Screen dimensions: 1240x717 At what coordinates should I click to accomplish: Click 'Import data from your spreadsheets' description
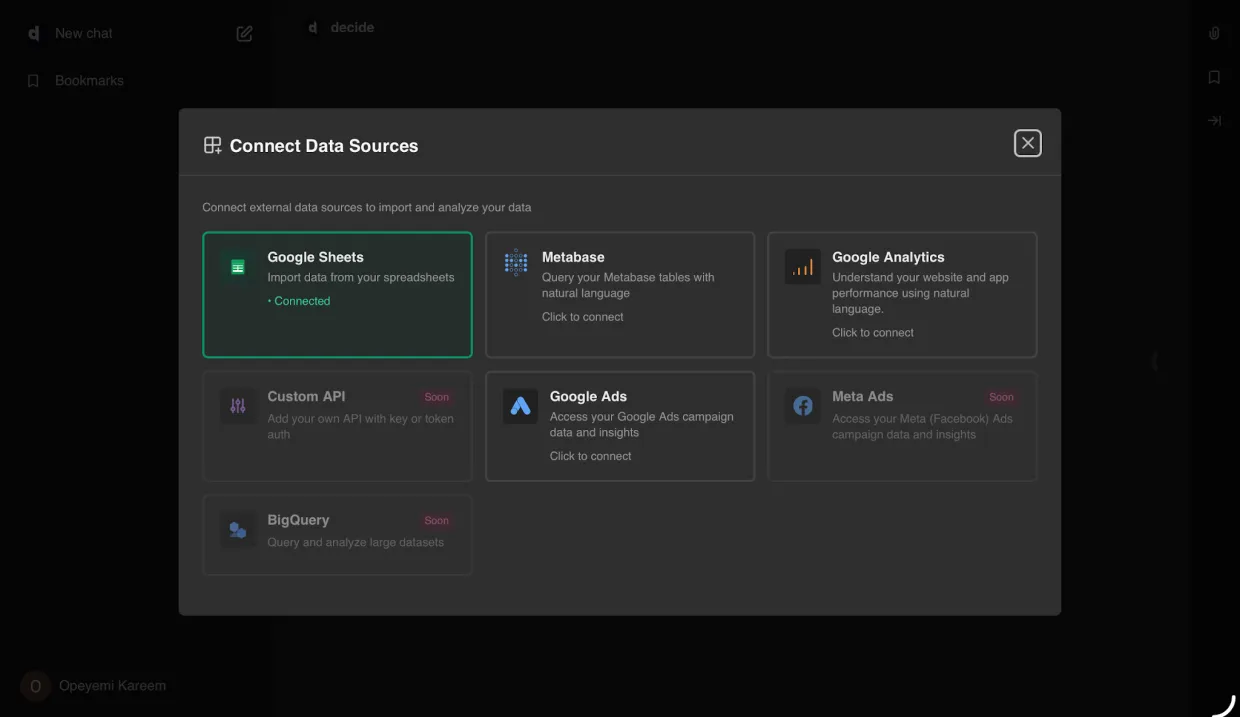tap(360, 278)
